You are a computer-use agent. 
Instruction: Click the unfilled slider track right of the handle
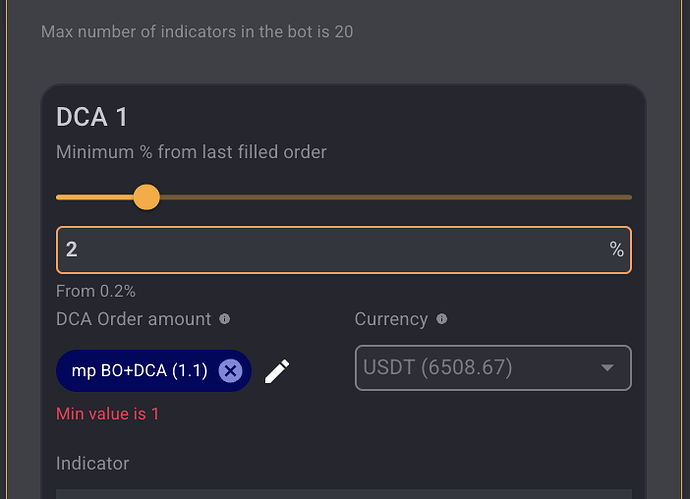[396, 197]
